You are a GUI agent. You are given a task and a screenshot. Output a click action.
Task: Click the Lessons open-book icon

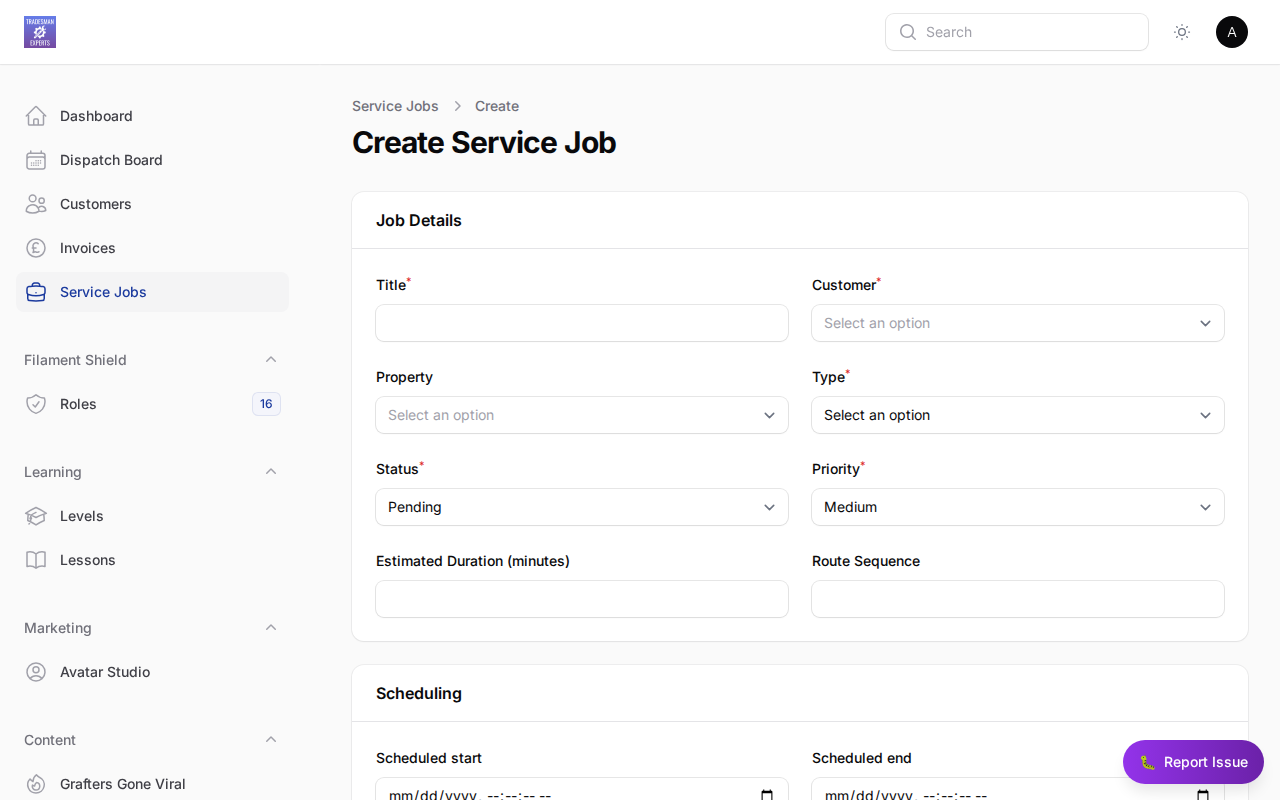(36, 560)
